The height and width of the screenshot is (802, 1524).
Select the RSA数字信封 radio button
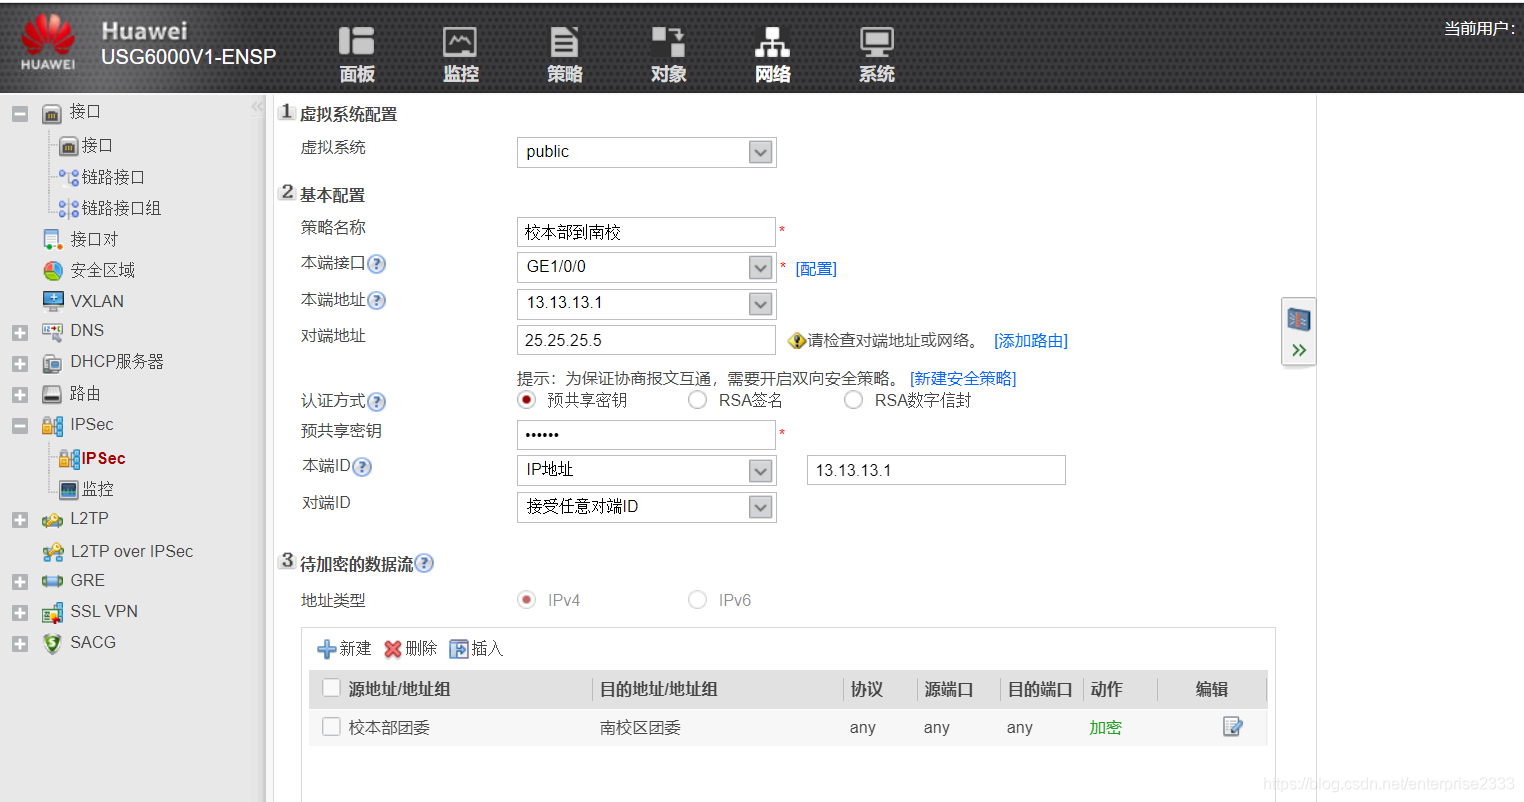tap(853, 400)
